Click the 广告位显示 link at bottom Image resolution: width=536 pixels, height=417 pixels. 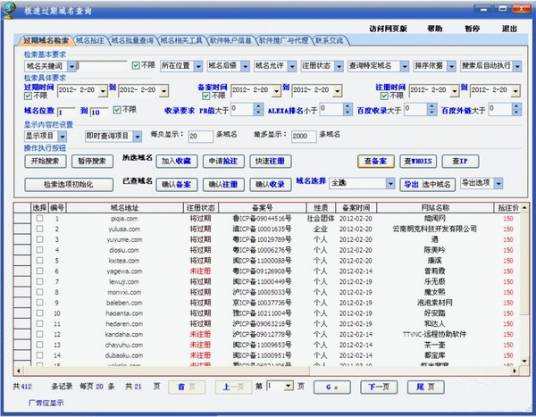coord(46,403)
